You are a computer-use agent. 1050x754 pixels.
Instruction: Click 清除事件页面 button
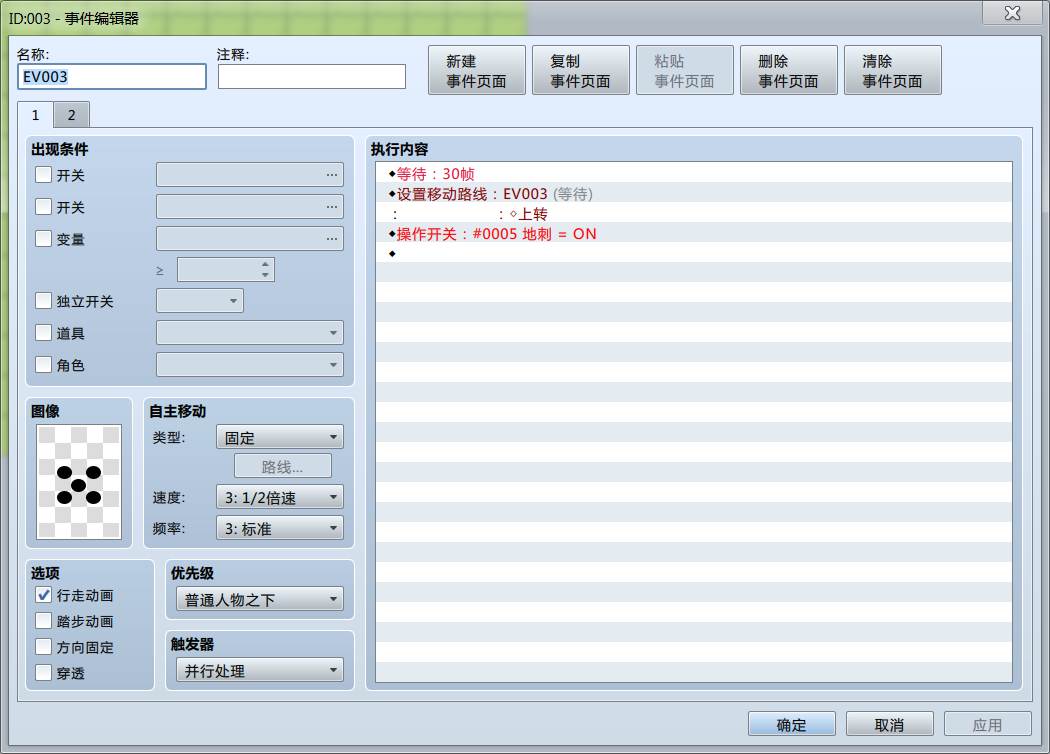tap(893, 70)
